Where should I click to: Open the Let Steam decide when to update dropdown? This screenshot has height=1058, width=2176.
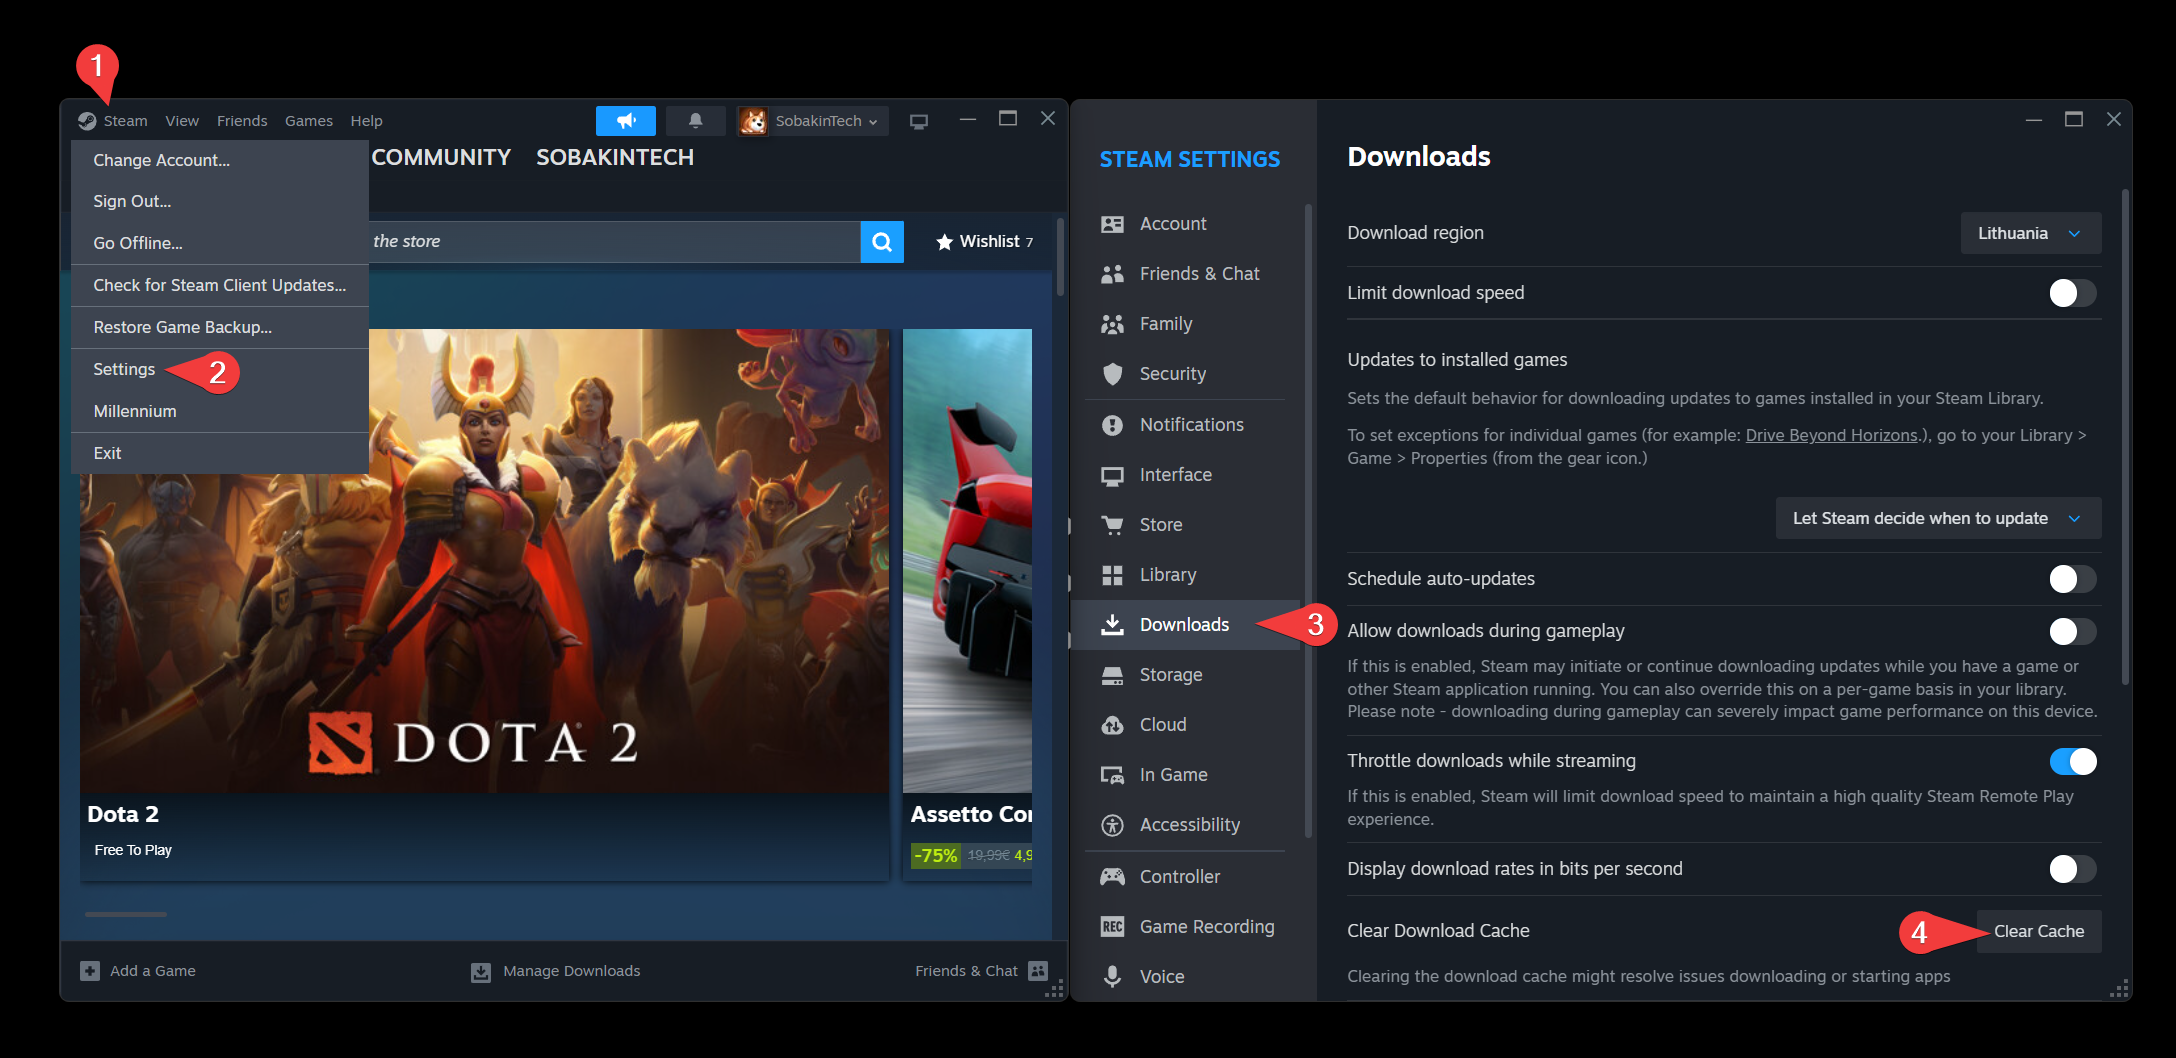pyautogui.click(x=1937, y=519)
